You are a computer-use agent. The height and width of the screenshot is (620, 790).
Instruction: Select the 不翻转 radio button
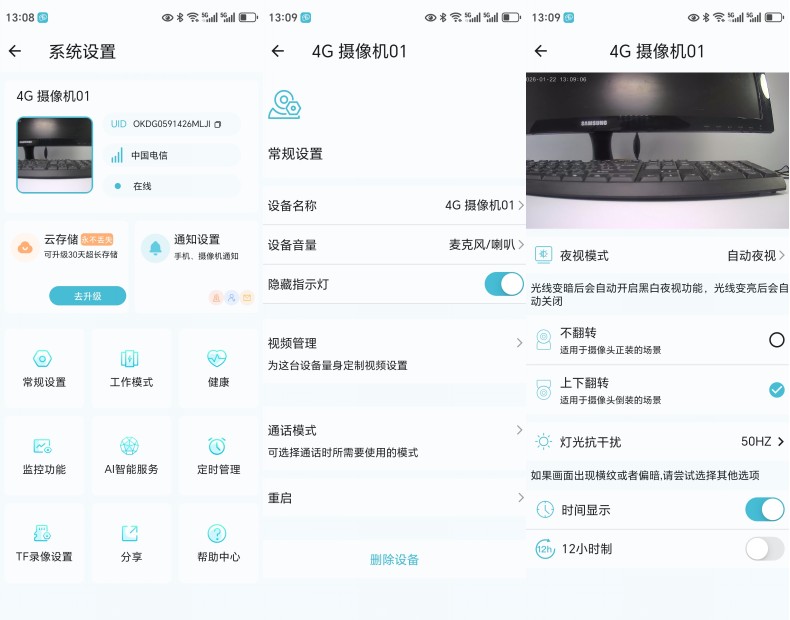point(776,340)
